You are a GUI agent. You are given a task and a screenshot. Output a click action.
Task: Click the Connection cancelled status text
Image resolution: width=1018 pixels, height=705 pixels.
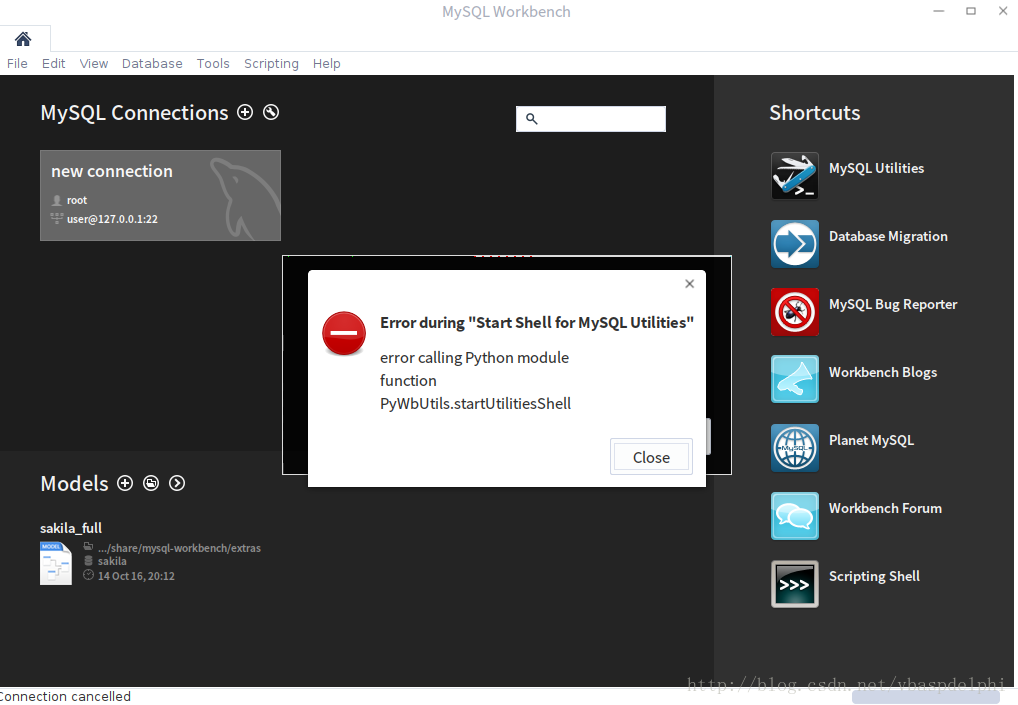pos(65,697)
